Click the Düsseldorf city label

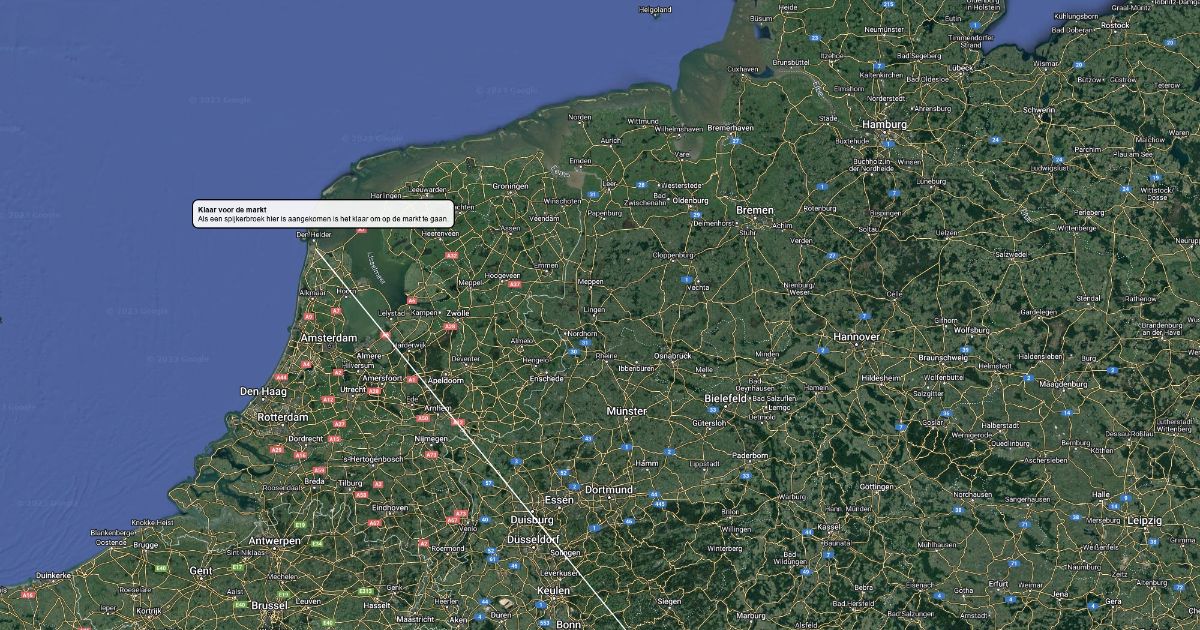pos(533,538)
